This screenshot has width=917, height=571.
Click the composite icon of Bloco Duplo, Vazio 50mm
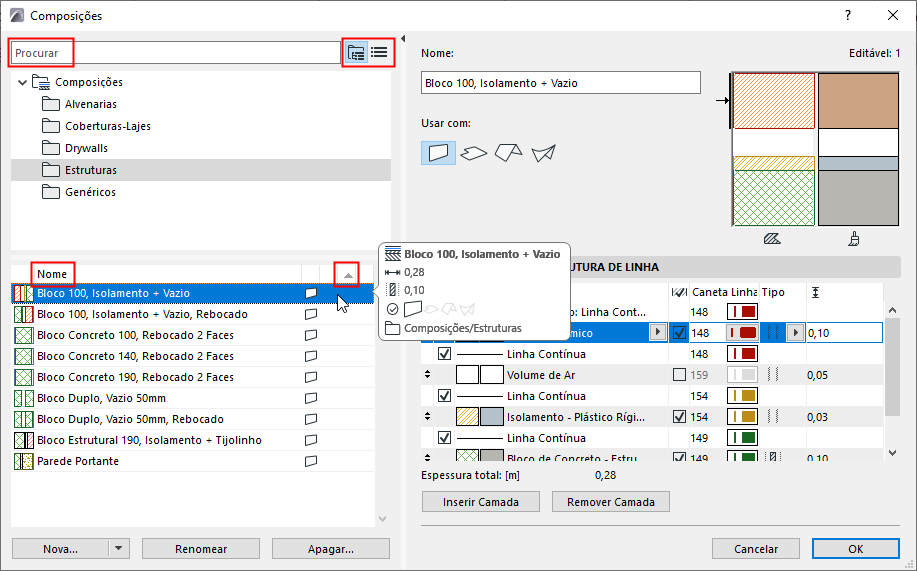tap(24, 398)
